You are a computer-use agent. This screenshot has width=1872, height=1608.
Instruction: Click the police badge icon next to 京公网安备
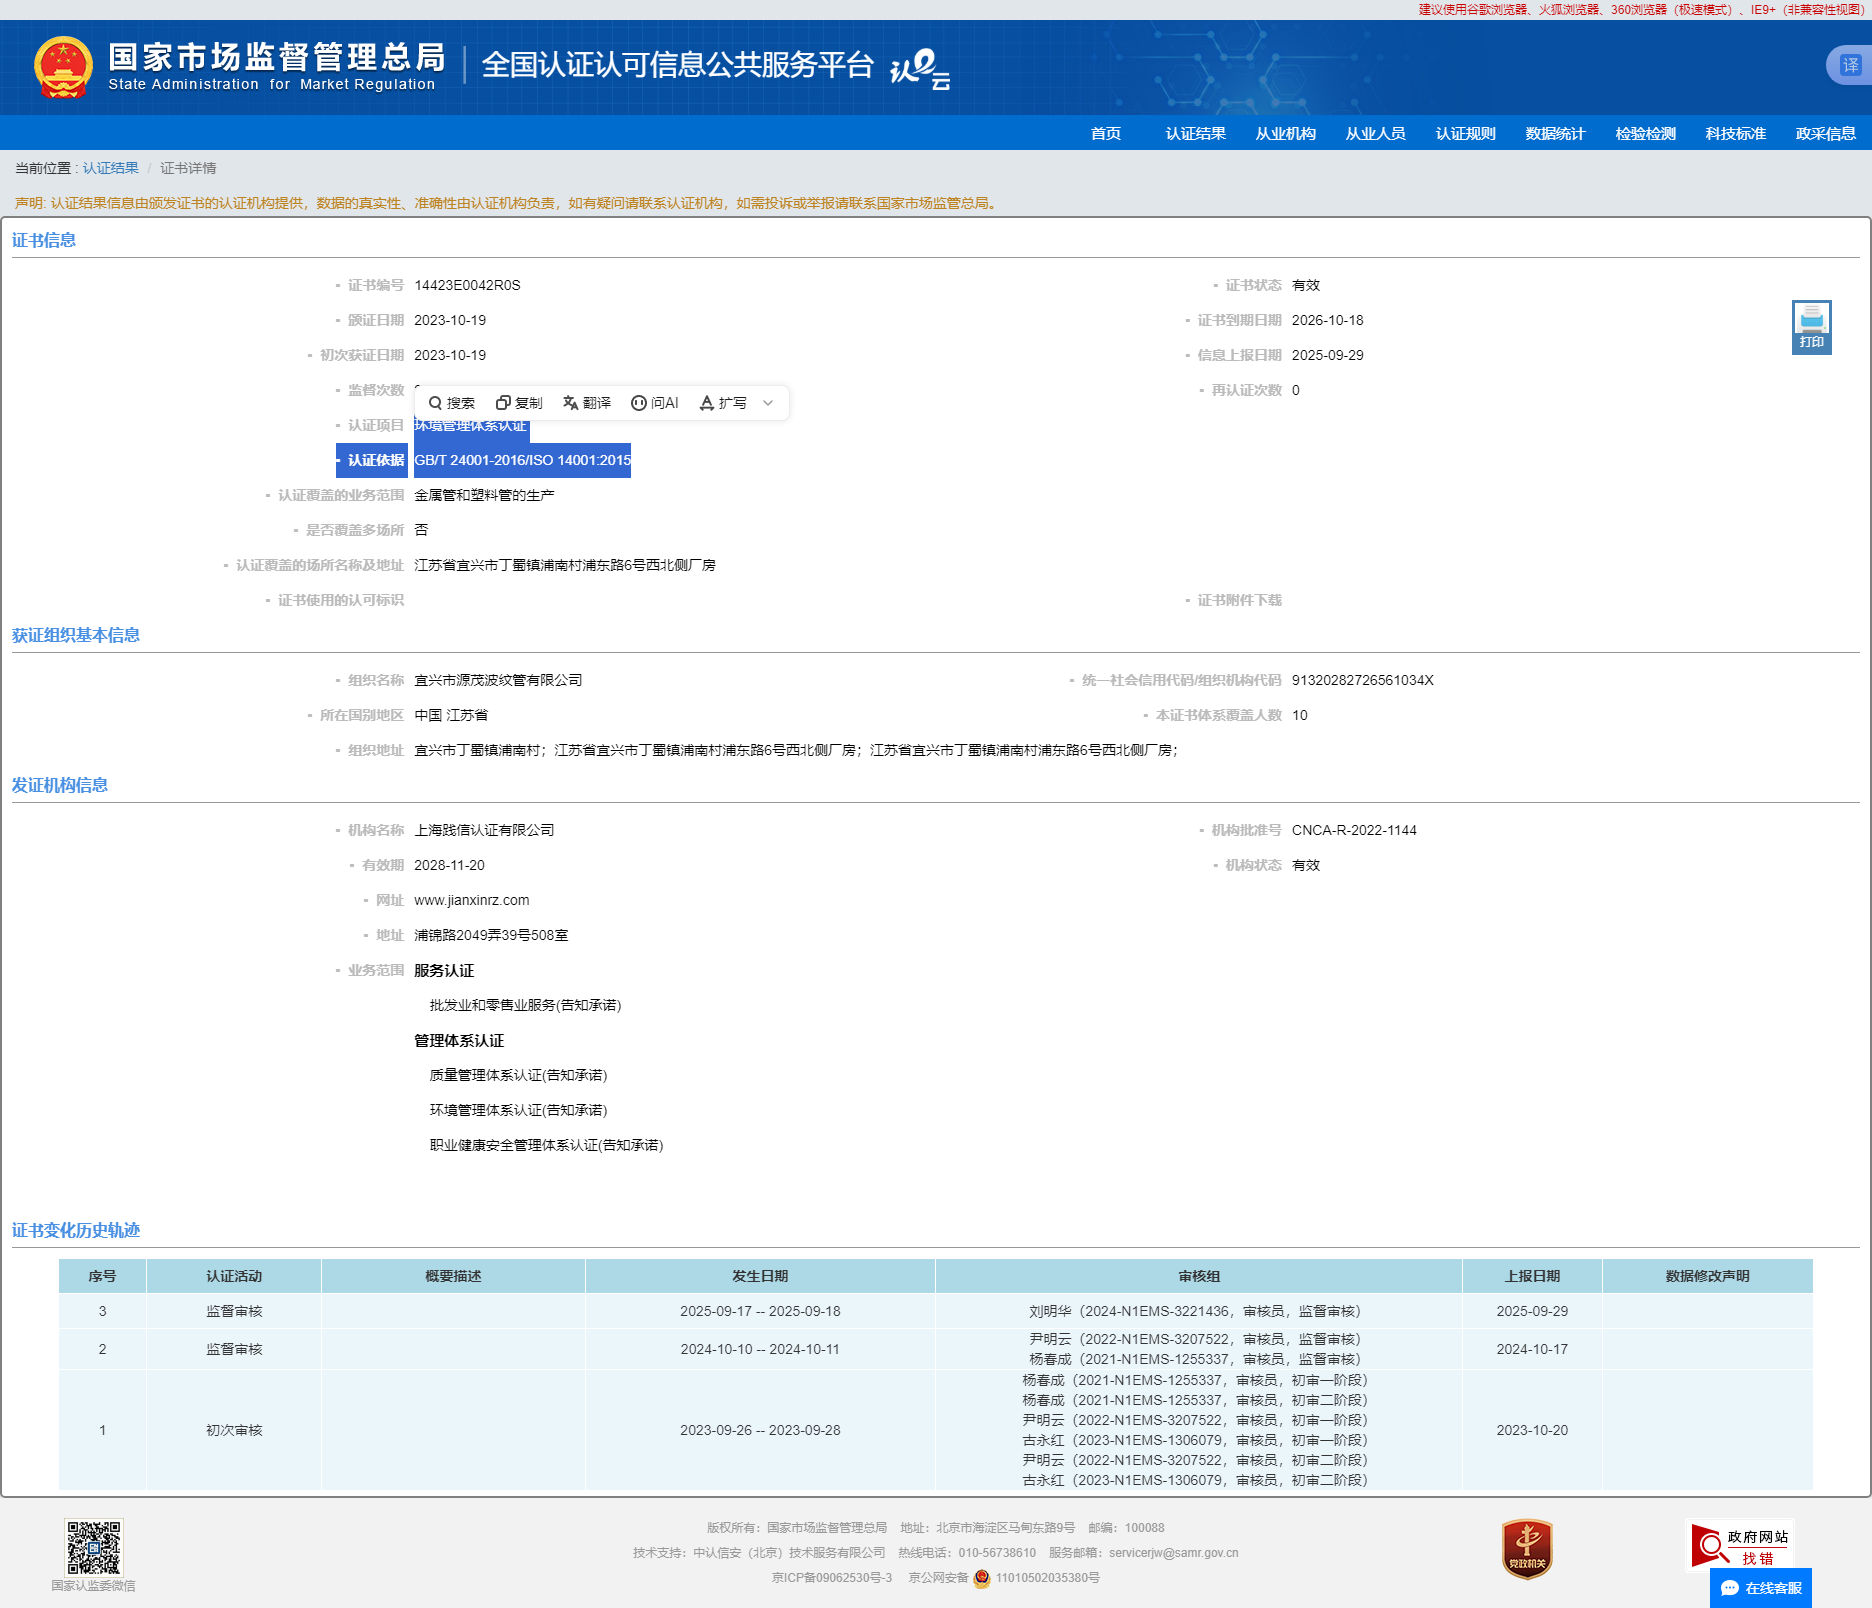pos(982,1578)
